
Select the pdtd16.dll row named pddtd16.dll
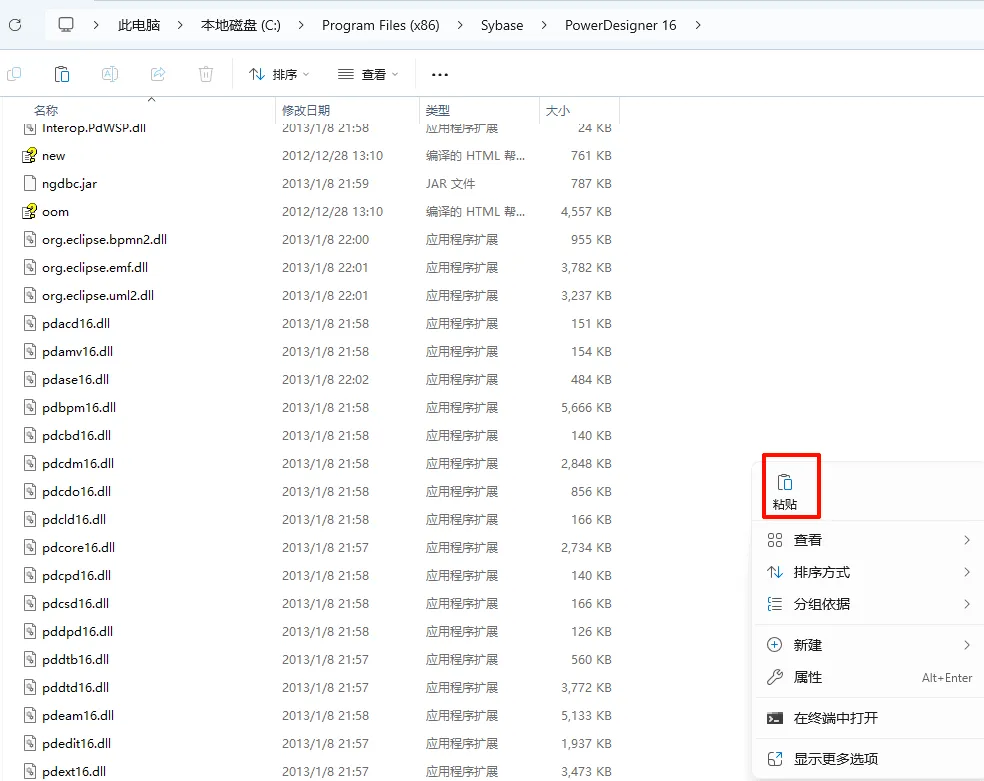318,688
